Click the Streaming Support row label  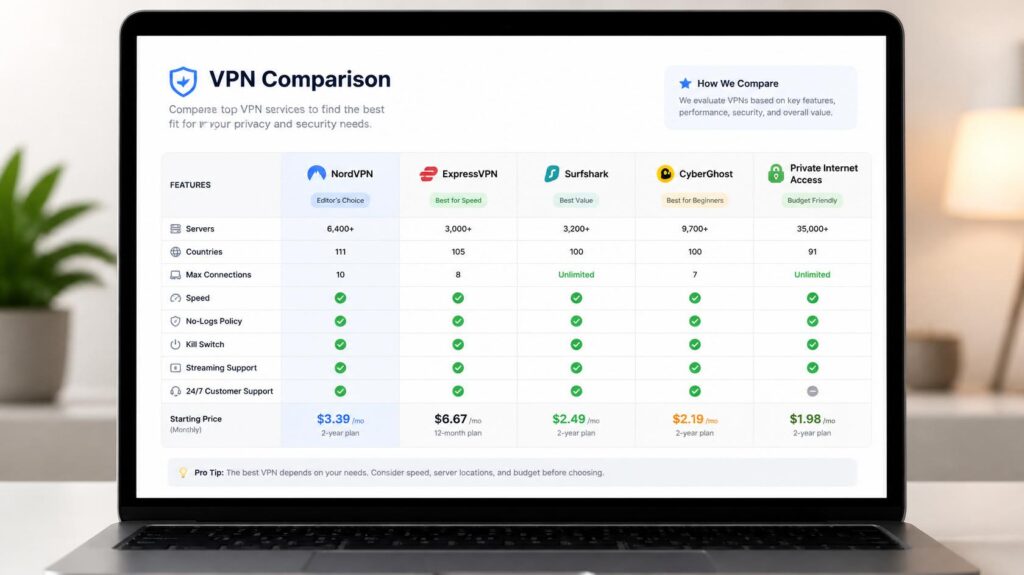click(x=221, y=368)
